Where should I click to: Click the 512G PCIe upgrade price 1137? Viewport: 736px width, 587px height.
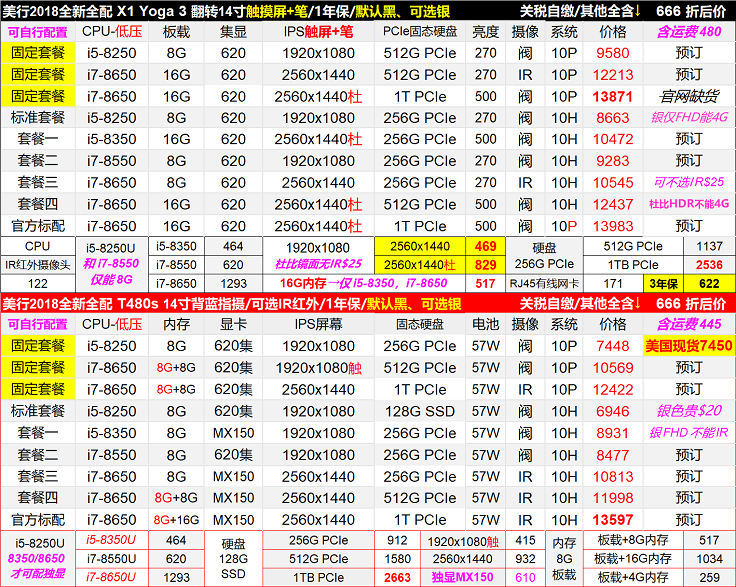pos(709,246)
